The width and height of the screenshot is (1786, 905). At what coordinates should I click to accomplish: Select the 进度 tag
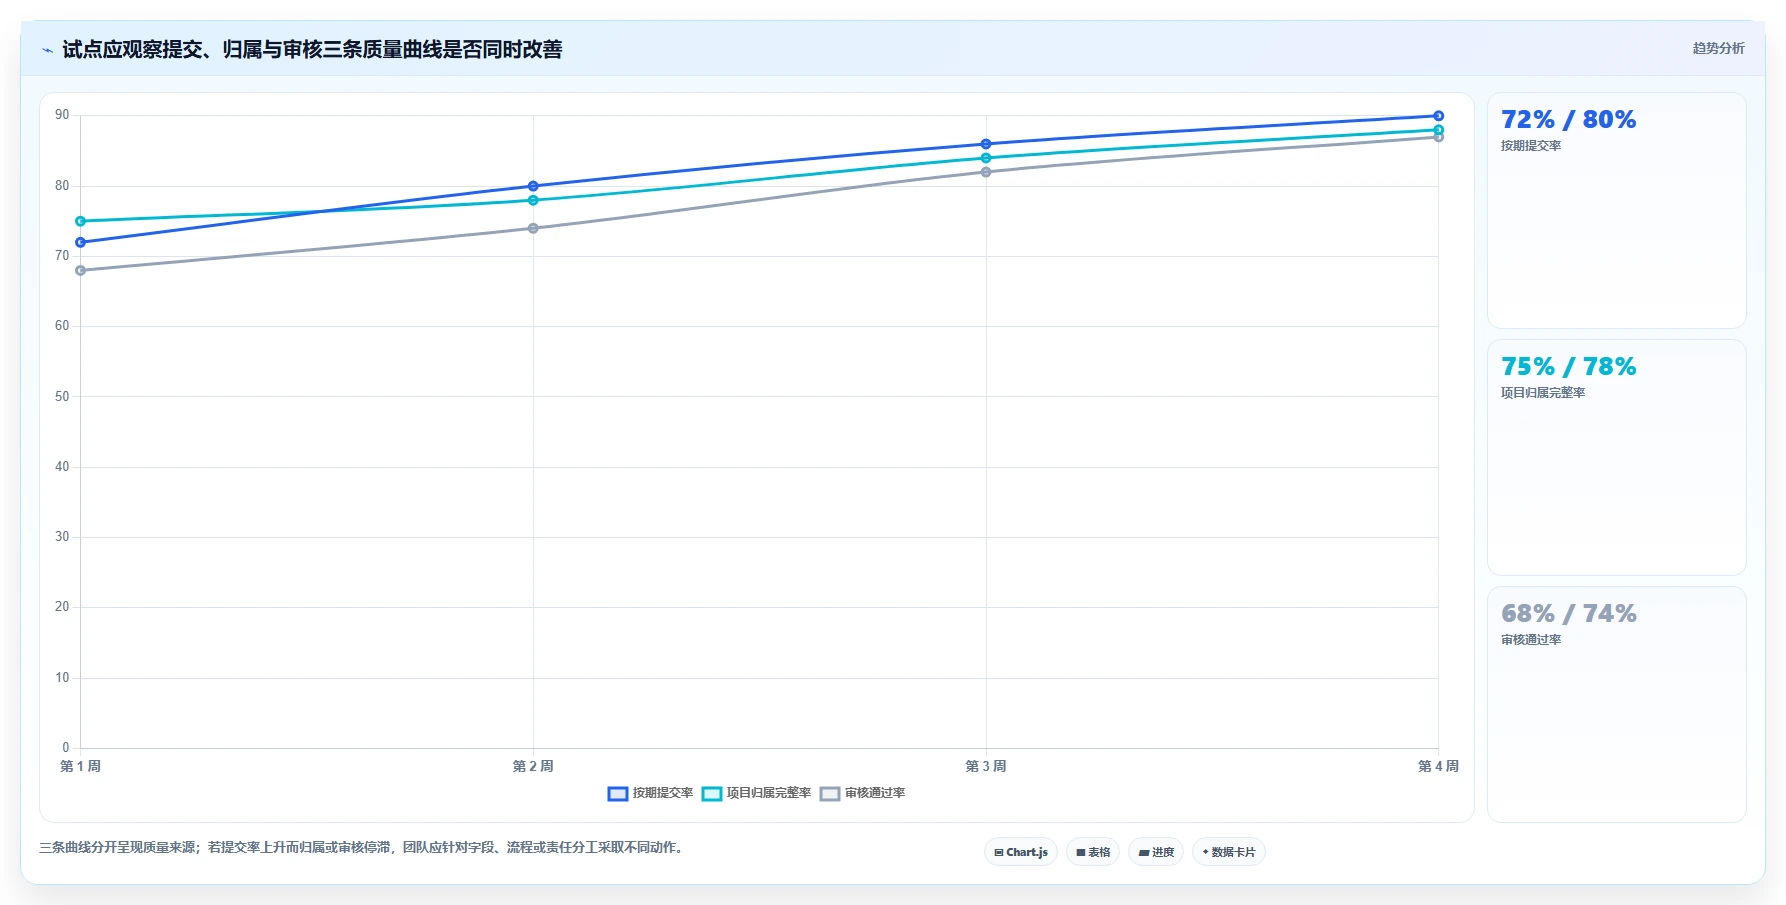[x=1156, y=852]
